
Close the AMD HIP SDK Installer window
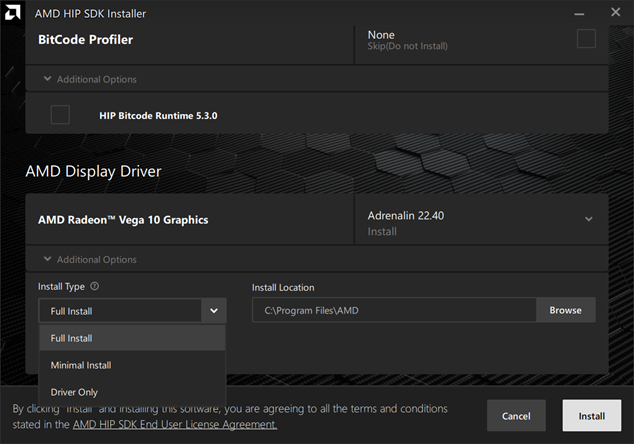tap(615, 12)
